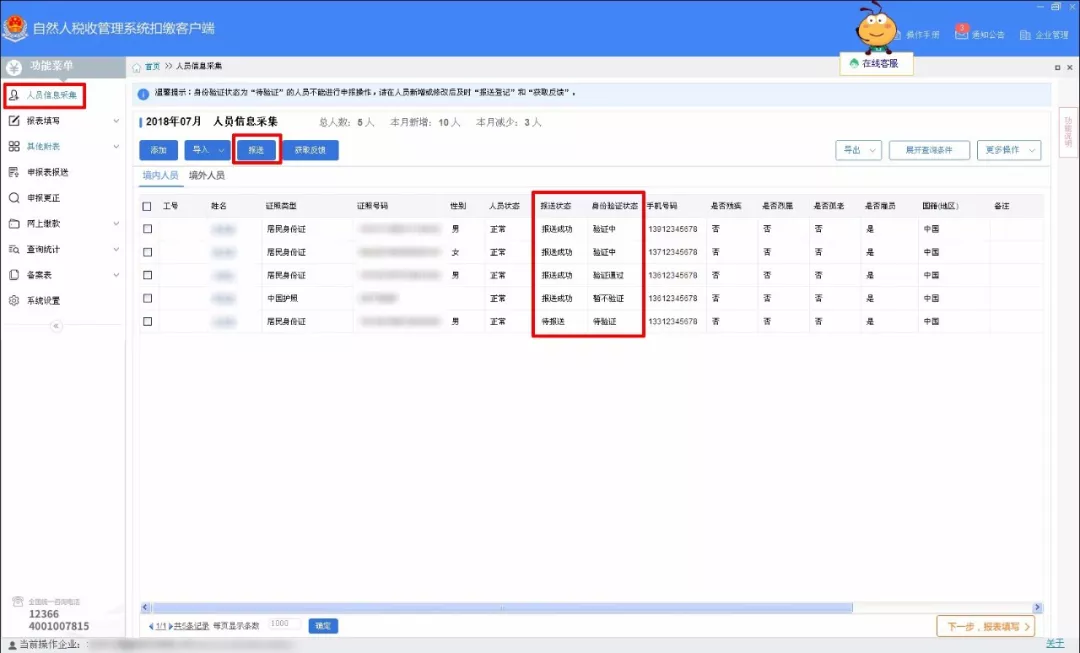Check the first 居民身份证 row checkbox

(145, 228)
